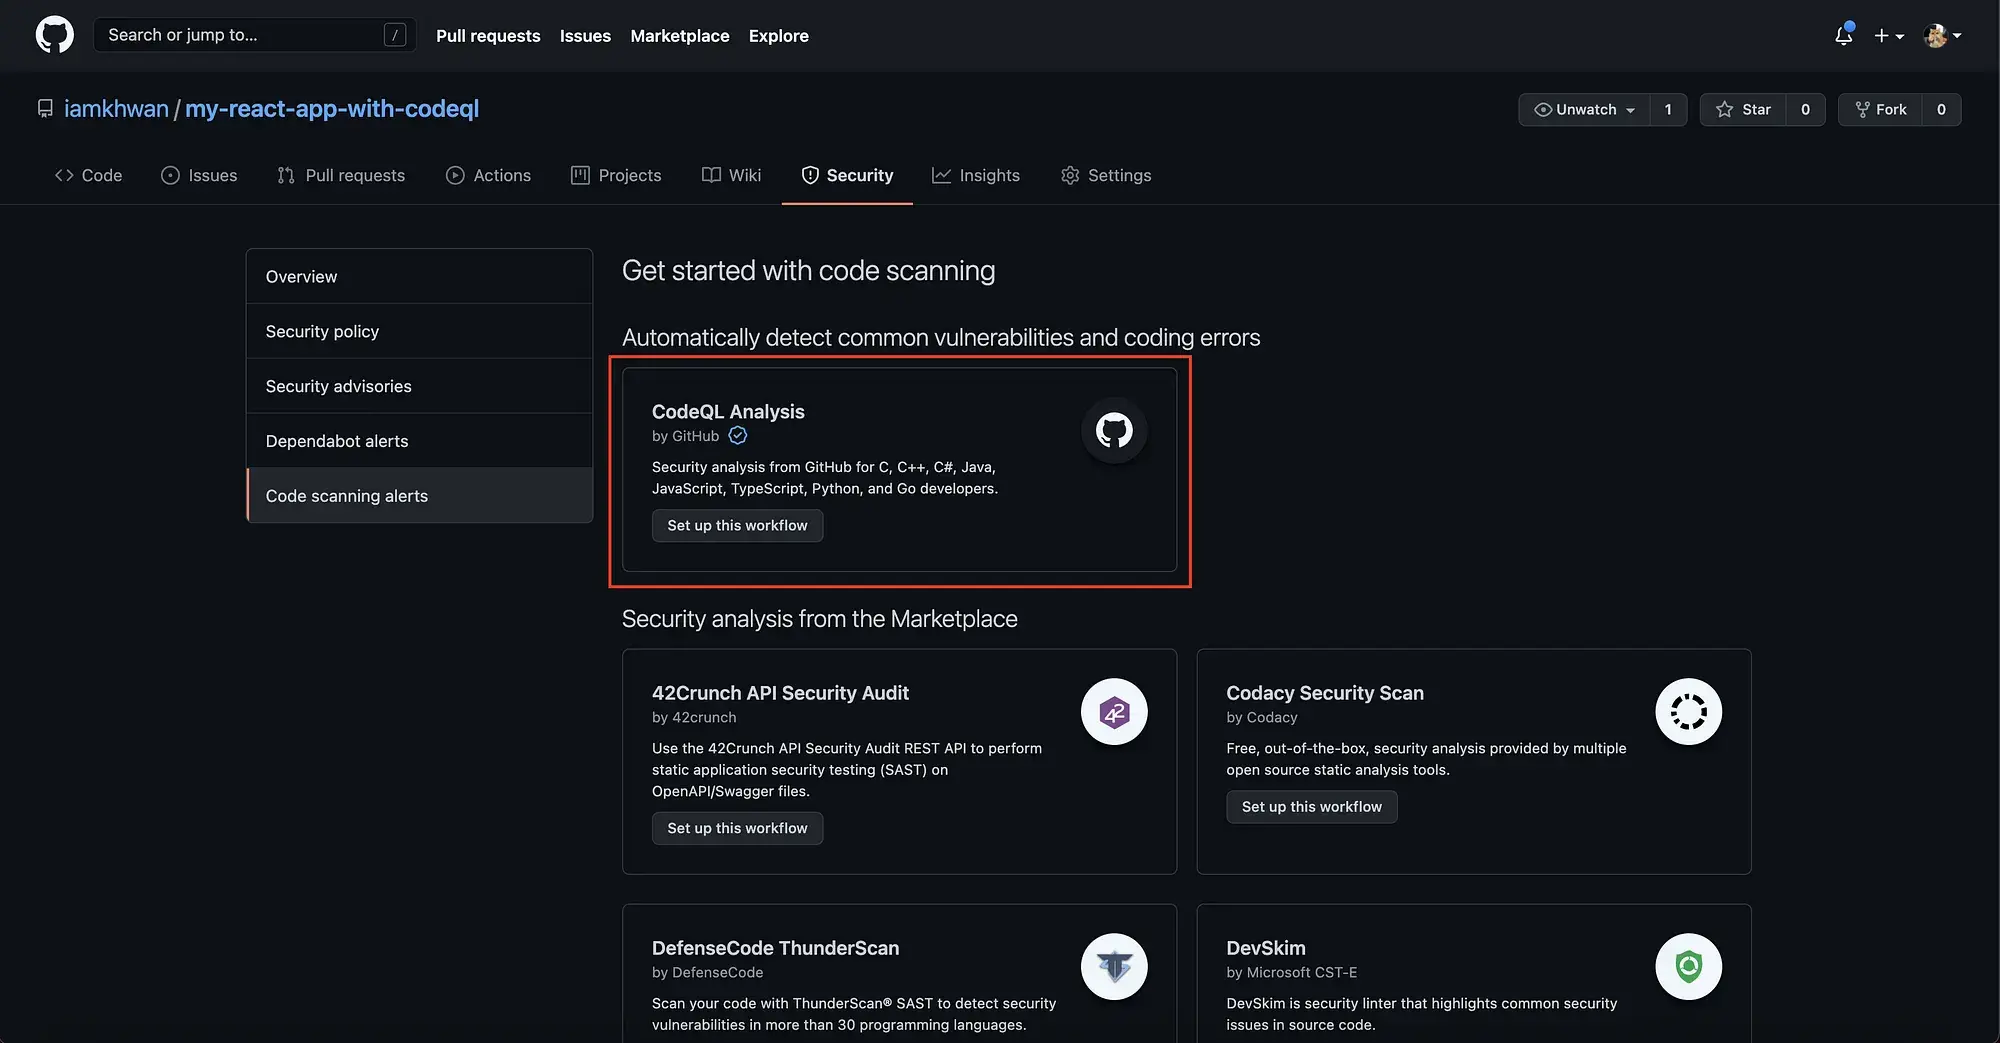The width and height of the screenshot is (2000, 1043).
Task: Click the 42Crunch logo icon
Action: 1114,712
